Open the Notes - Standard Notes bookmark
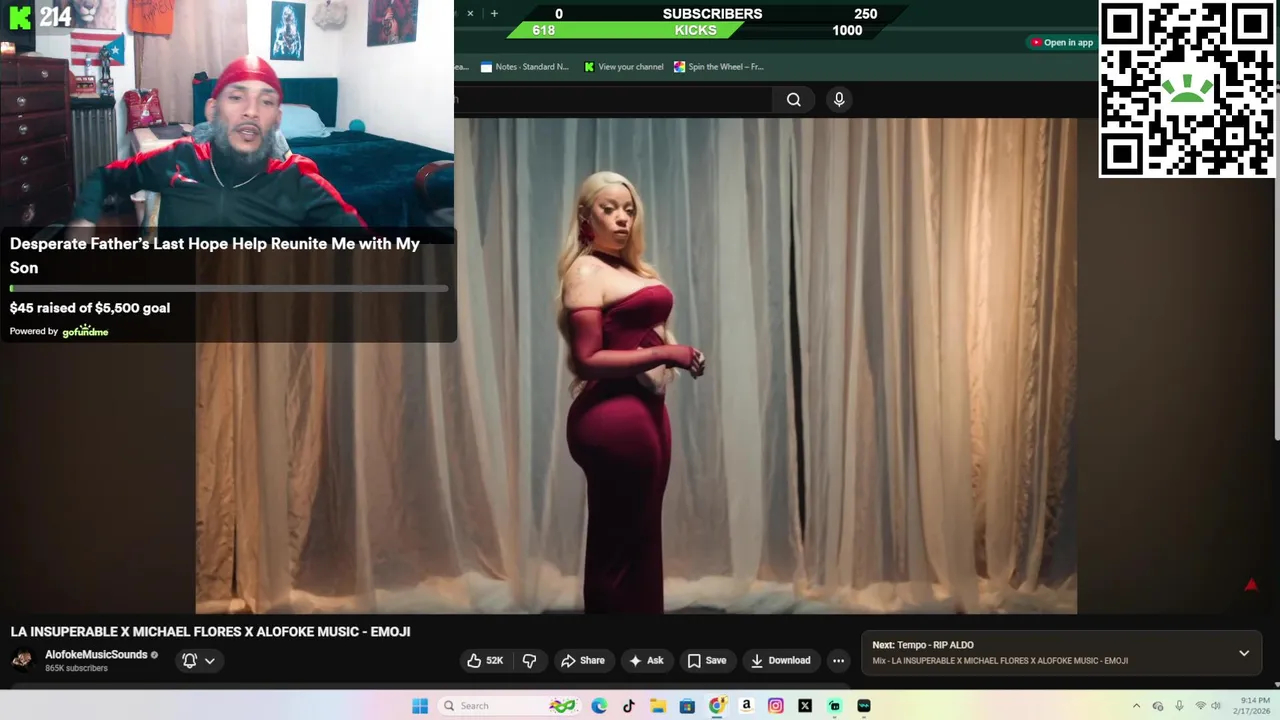The height and width of the screenshot is (720, 1280). click(x=525, y=67)
